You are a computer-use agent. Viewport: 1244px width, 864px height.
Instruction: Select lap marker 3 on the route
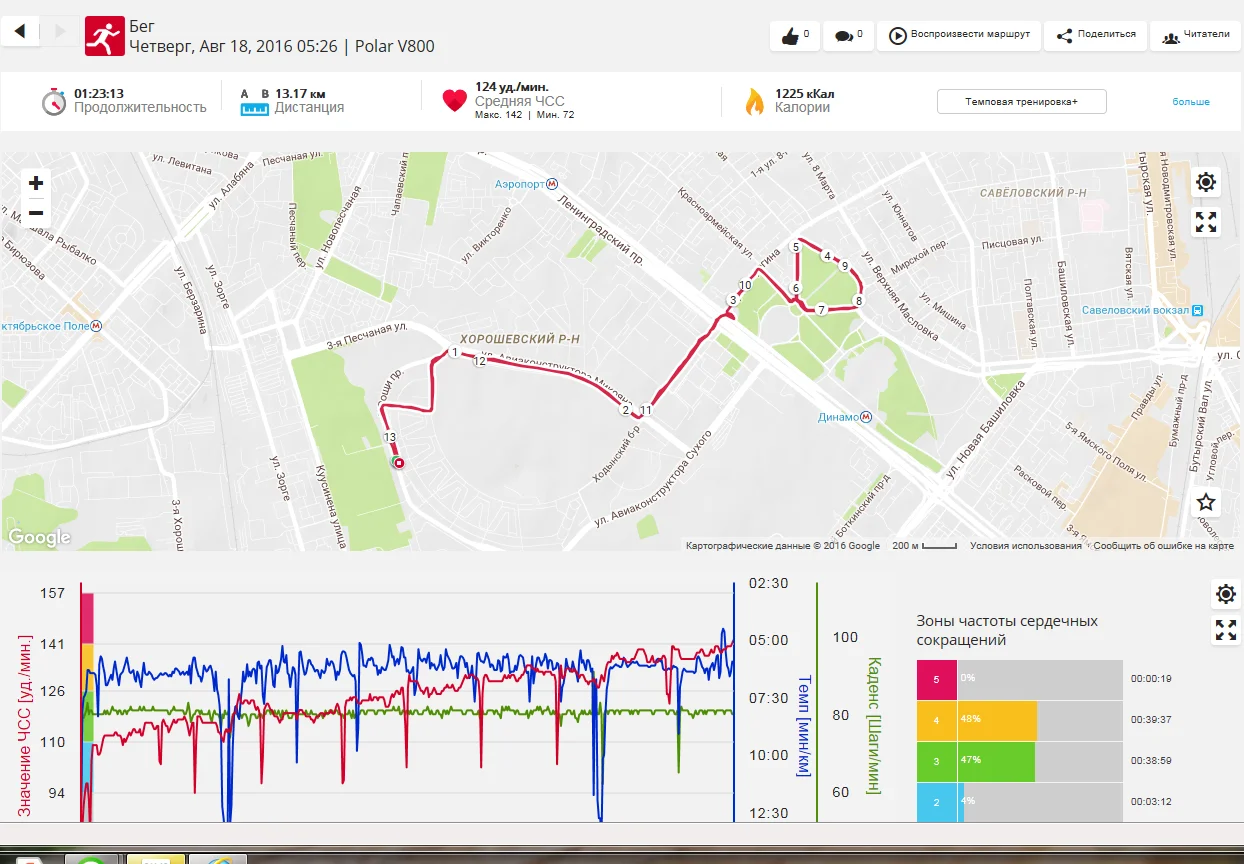coord(732,300)
